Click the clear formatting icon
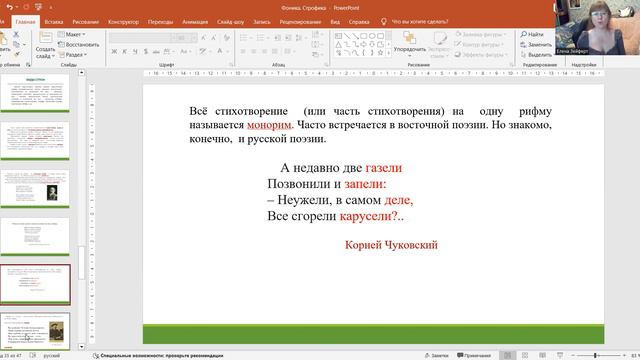The height and width of the screenshot is (360, 640). [227, 38]
